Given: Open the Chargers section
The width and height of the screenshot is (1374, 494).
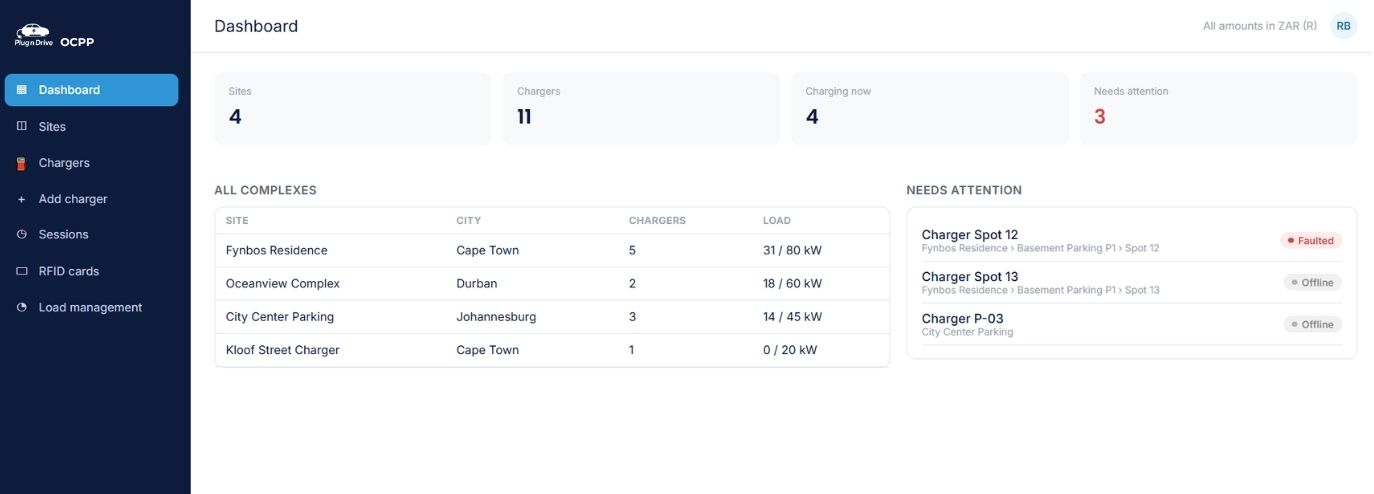Looking at the screenshot, I should 91,163.
